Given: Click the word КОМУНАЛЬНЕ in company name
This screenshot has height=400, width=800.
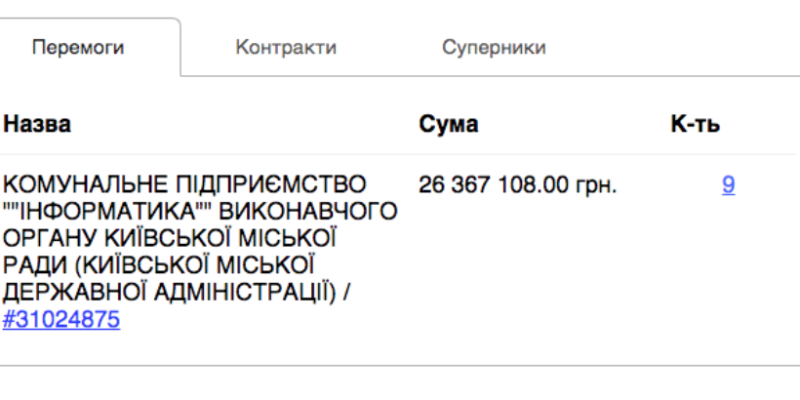Looking at the screenshot, I should click(x=70, y=185).
